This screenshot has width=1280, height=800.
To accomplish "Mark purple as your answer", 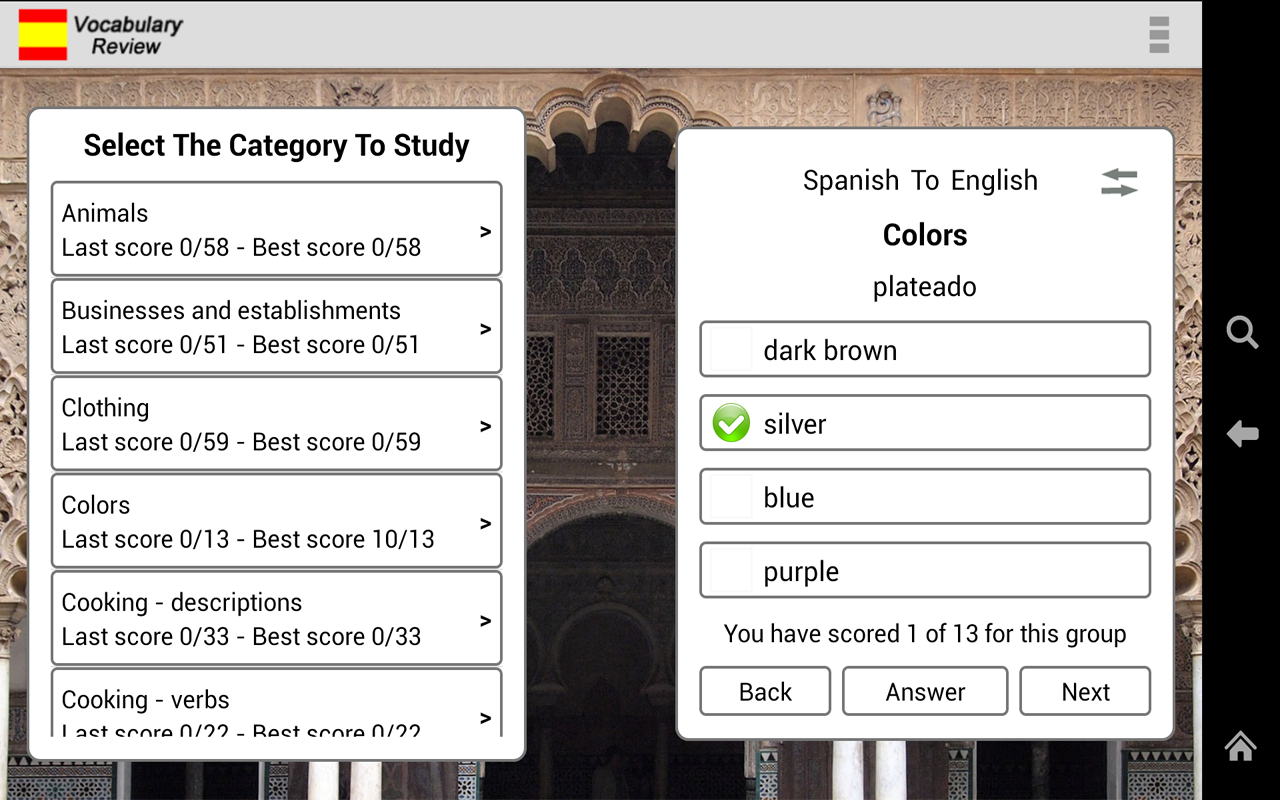I will coord(729,570).
